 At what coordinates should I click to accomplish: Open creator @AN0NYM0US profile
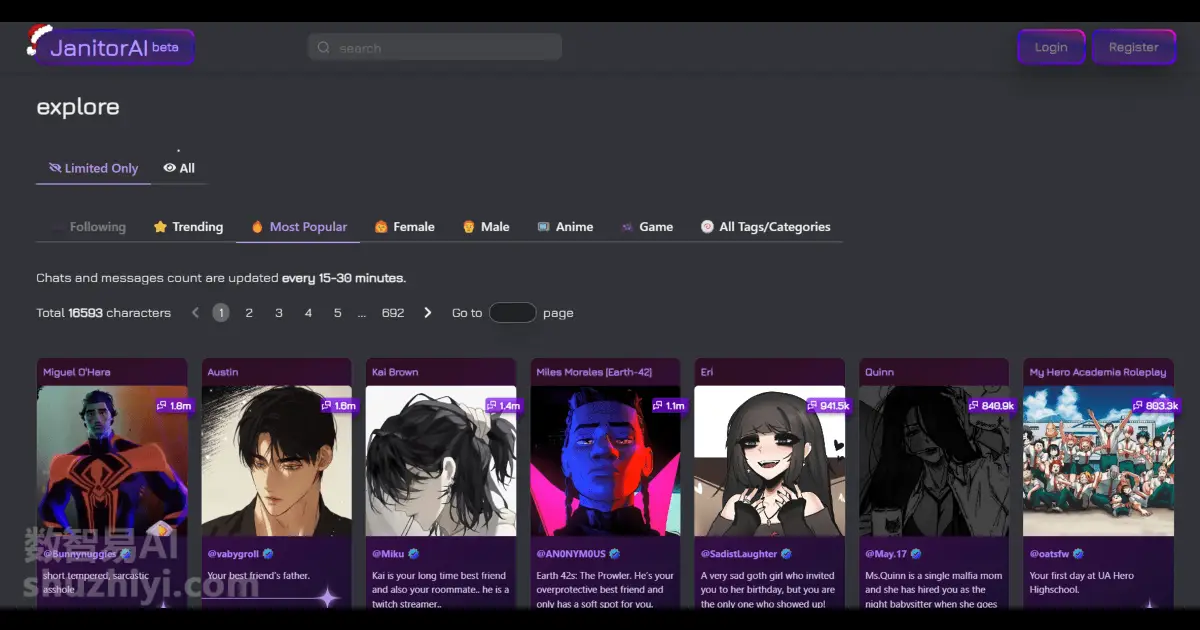(x=571, y=554)
